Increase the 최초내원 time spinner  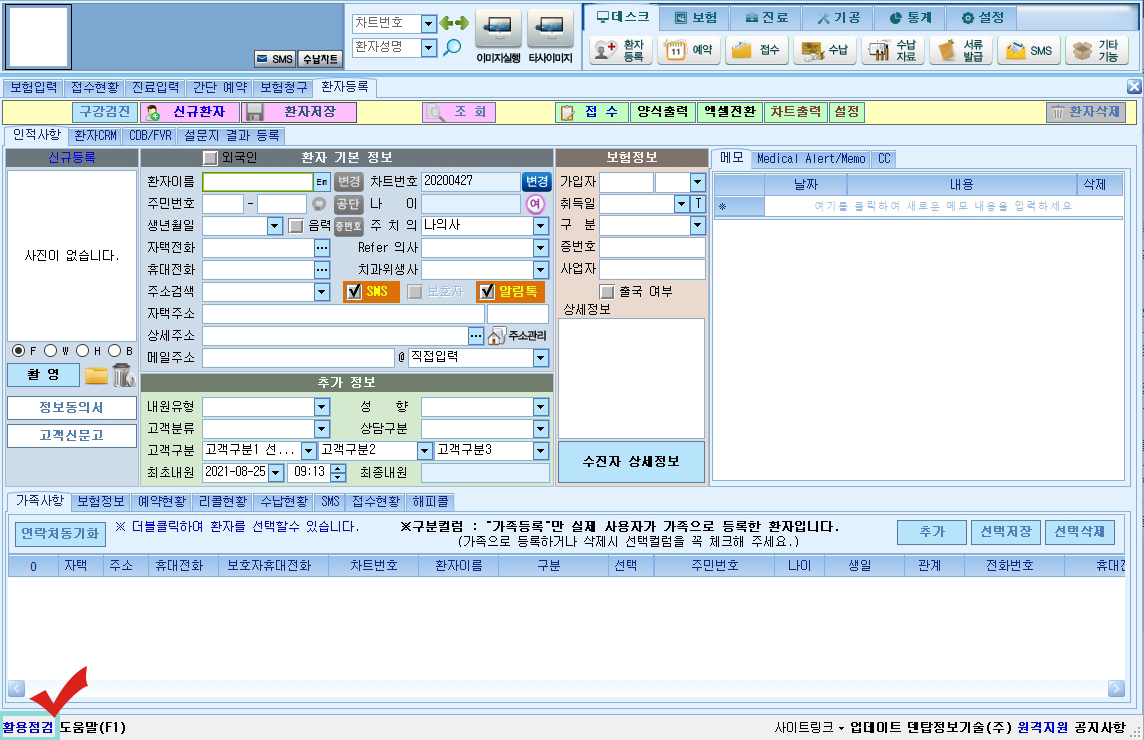[x=338, y=469]
